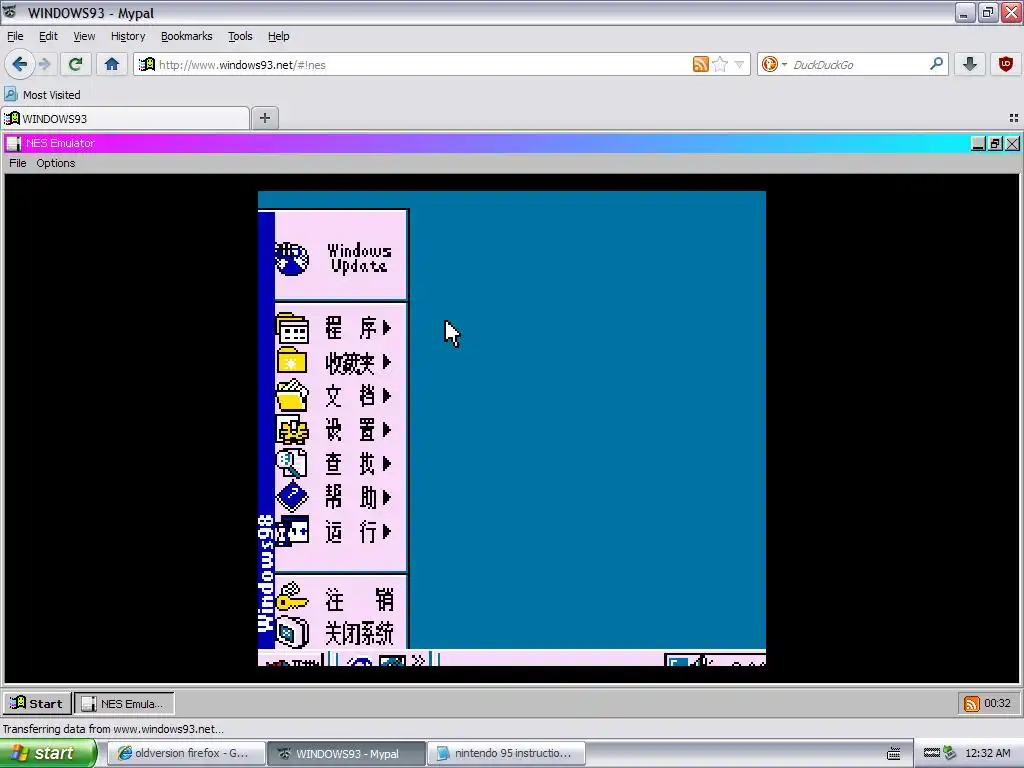Expand the 查找 submenu arrow
The image size is (1024, 768).
[x=387, y=464]
